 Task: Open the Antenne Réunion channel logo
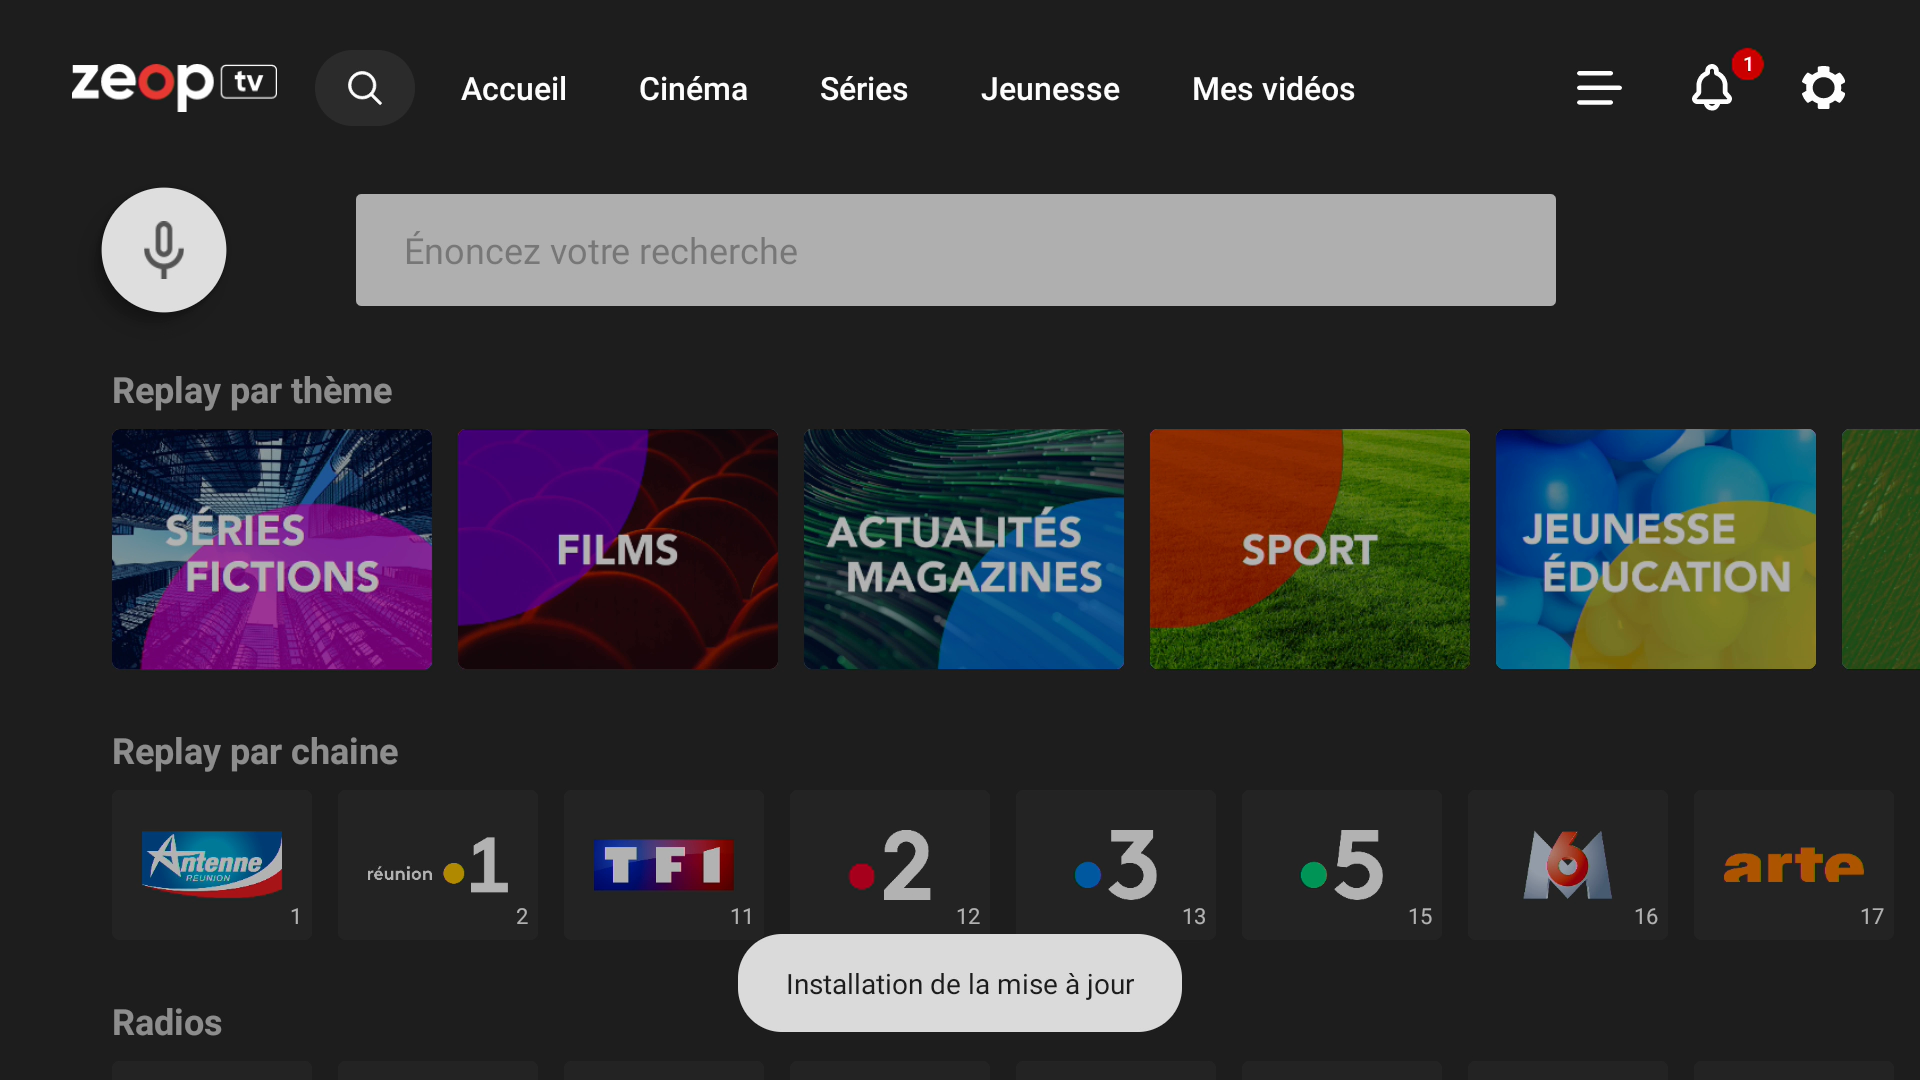click(x=211, y=864)
